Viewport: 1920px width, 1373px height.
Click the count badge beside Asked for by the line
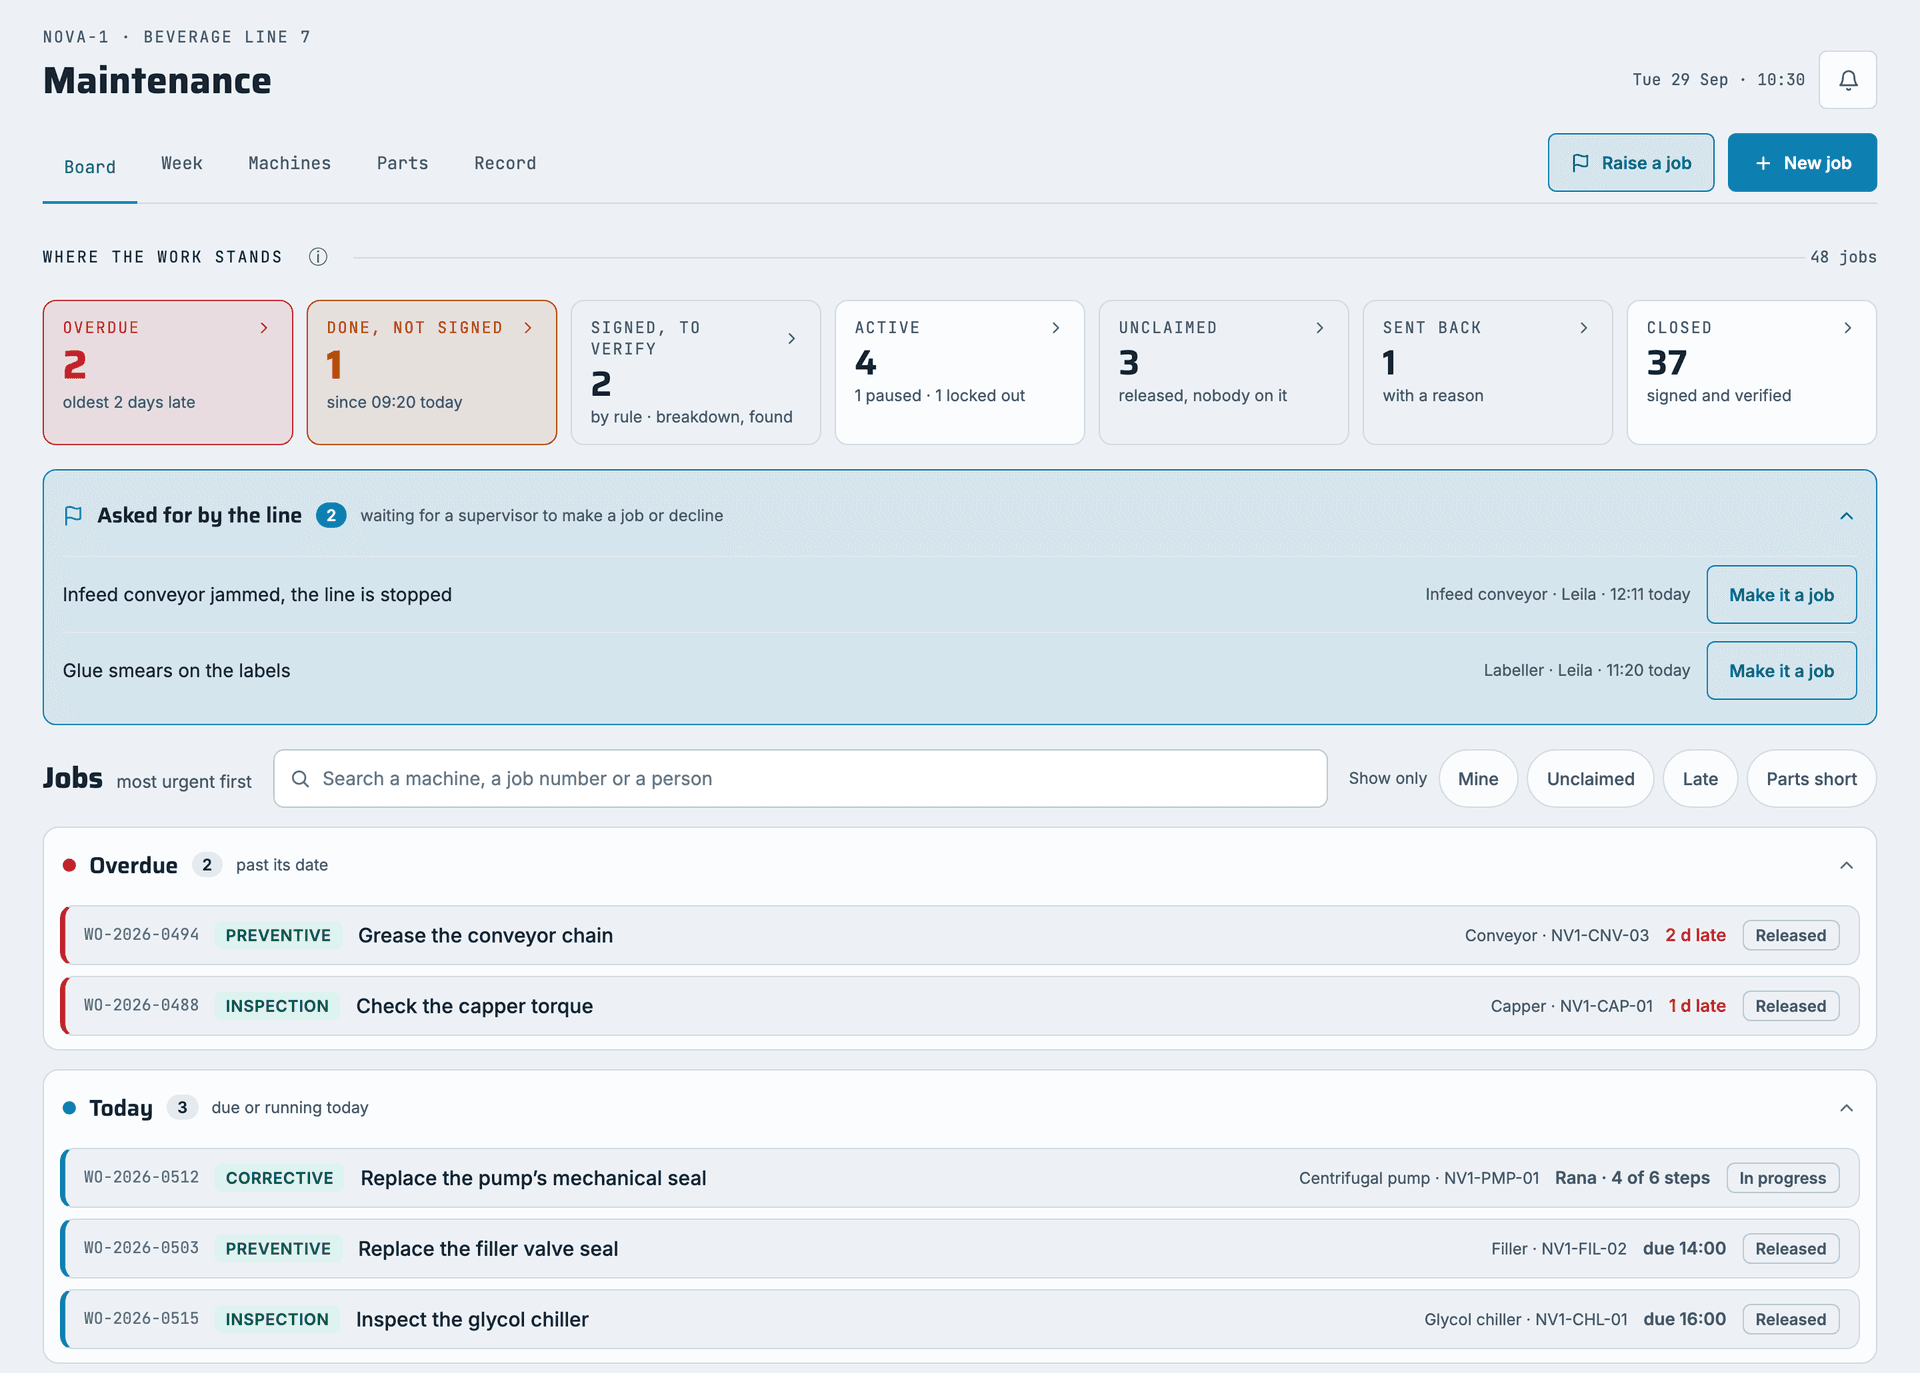coord(331,515)
